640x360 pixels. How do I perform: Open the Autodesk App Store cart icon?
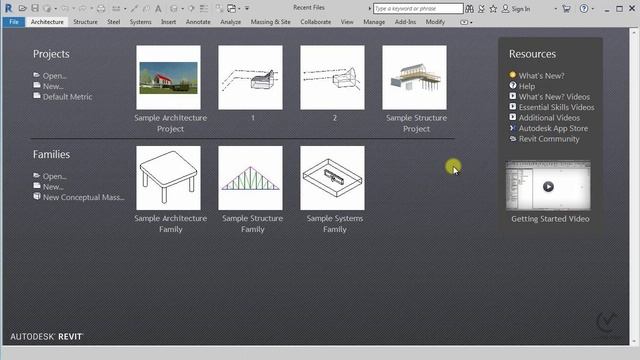tap(566, 9)
